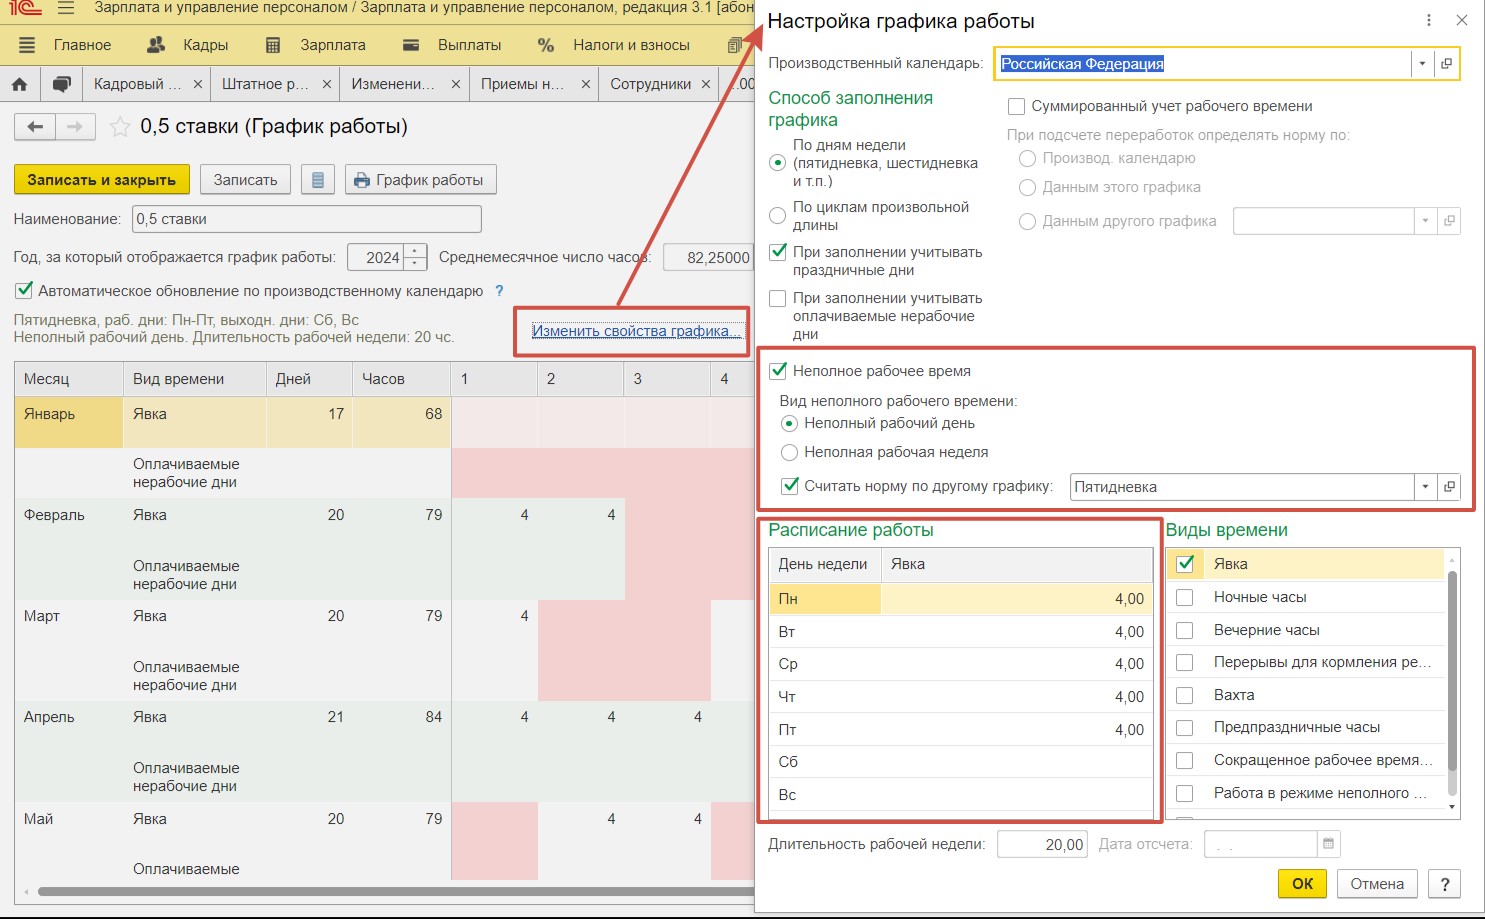This screenshot has height=919, width=1485.
Task: Enable Вахта time type
Action: tap(1185, 695)
